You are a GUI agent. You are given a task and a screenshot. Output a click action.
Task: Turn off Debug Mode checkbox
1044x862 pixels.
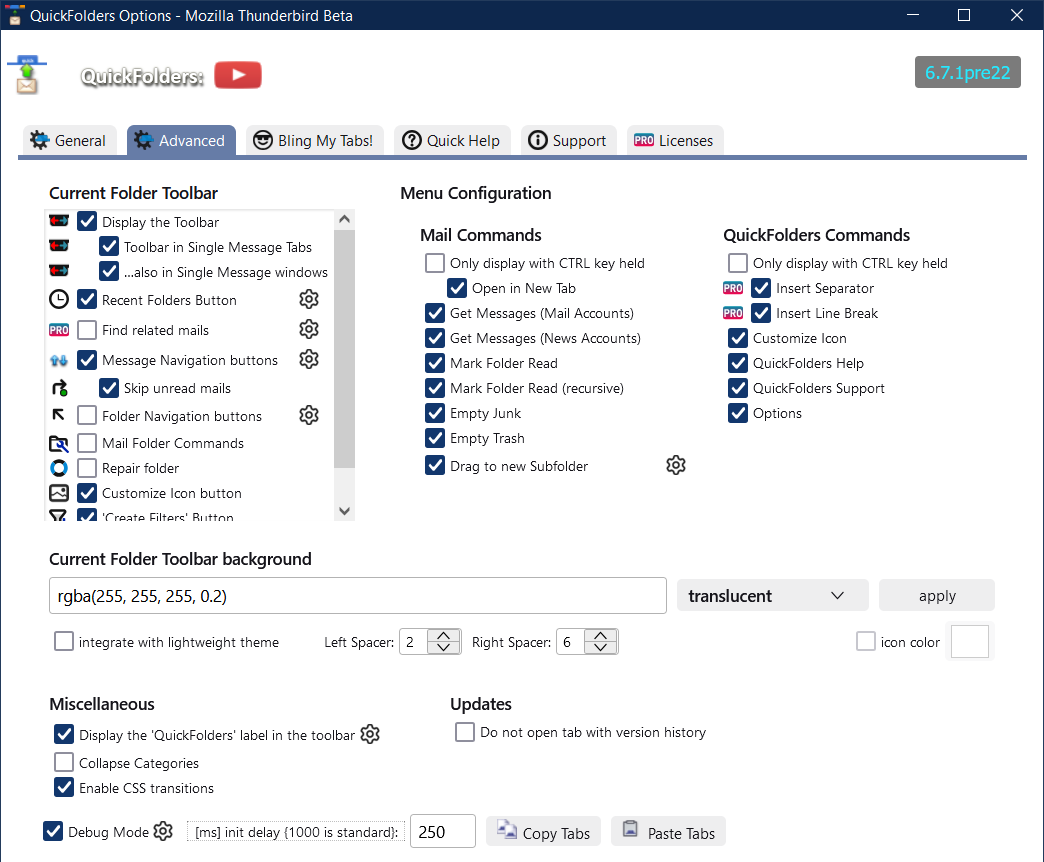(x=53, y=831)
